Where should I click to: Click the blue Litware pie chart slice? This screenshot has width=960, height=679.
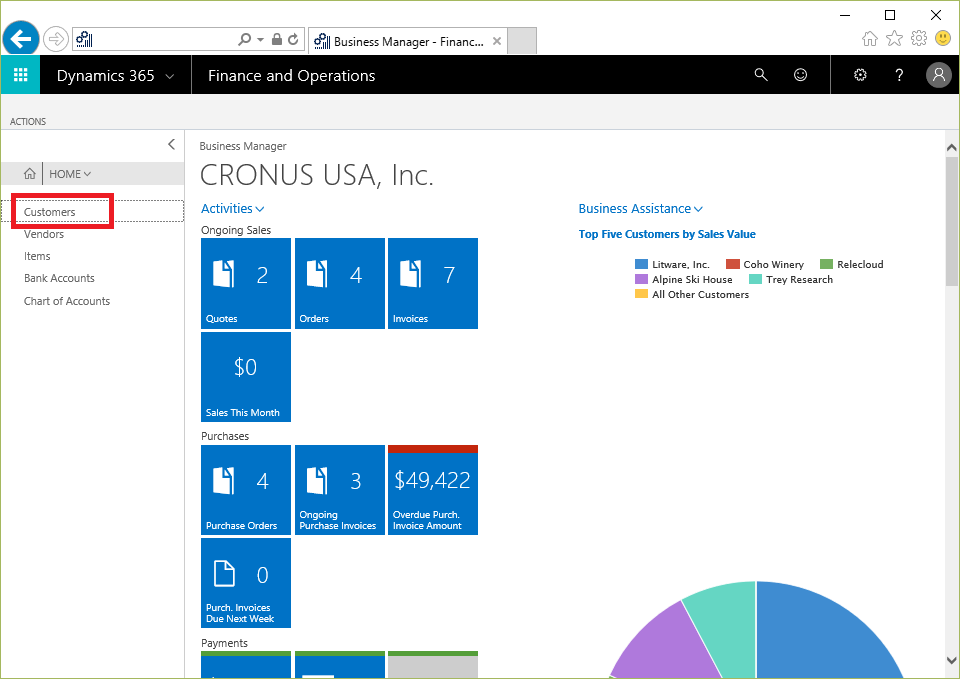pyautogui.click(x=820, y=637)
